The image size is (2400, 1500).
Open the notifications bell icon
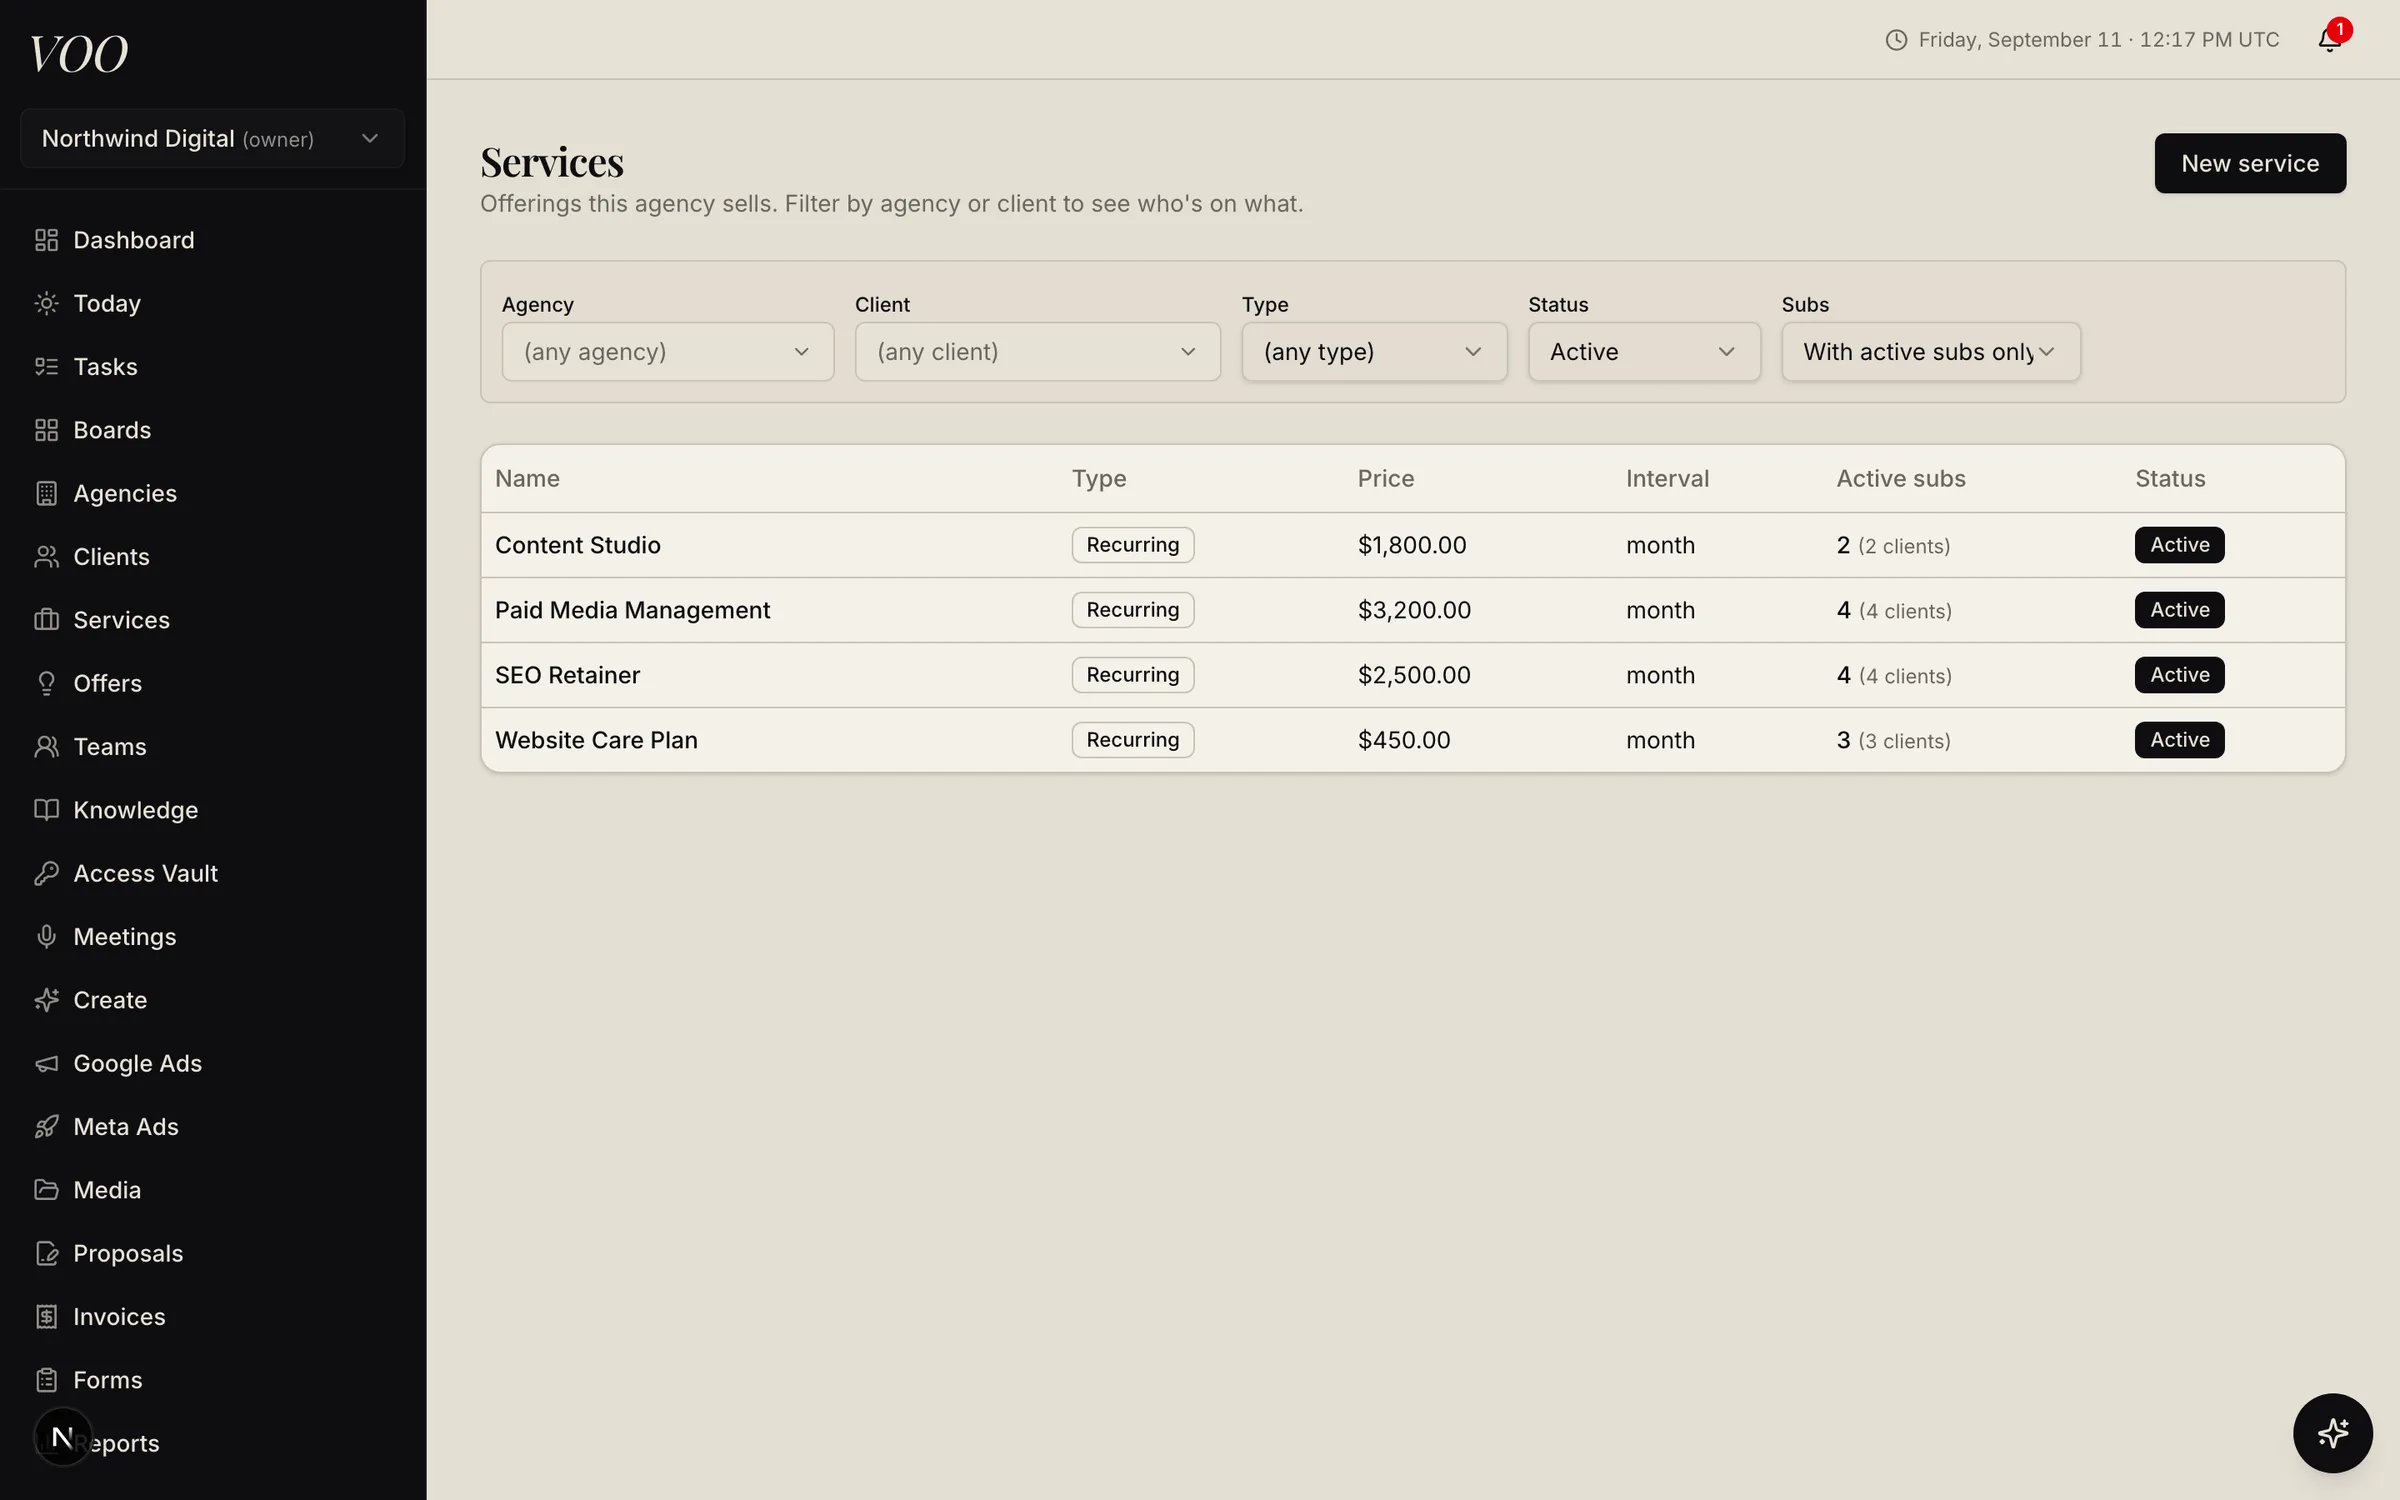[x=2329, y=40]
